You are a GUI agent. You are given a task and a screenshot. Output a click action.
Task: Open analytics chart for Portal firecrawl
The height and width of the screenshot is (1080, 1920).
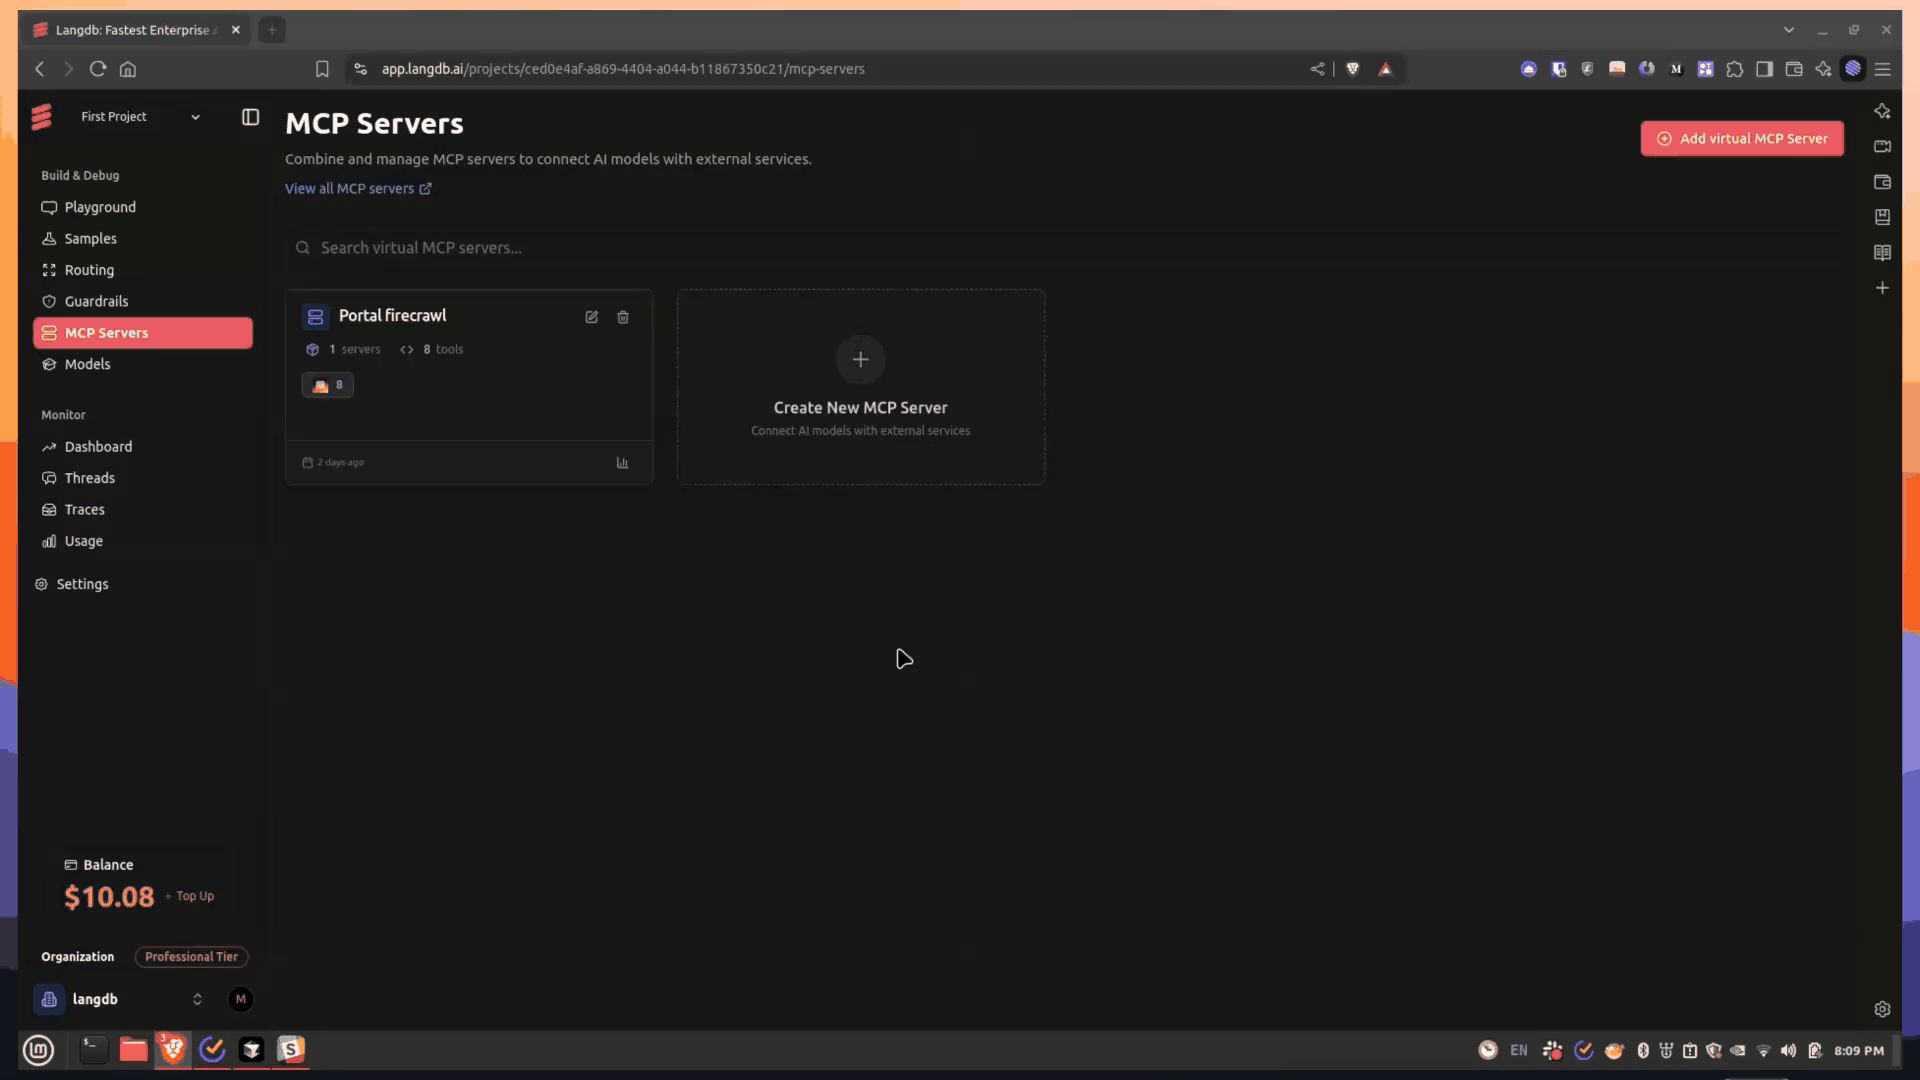coord(622,463)
